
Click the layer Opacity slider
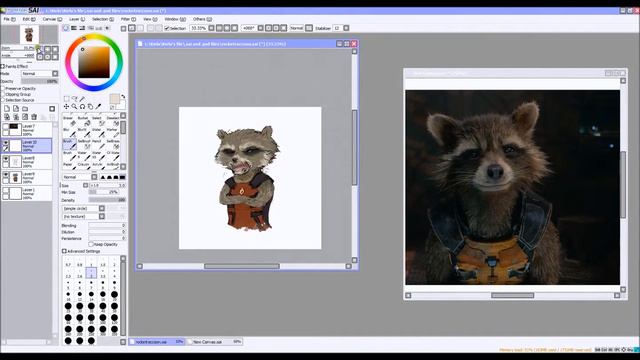[40, 81]
